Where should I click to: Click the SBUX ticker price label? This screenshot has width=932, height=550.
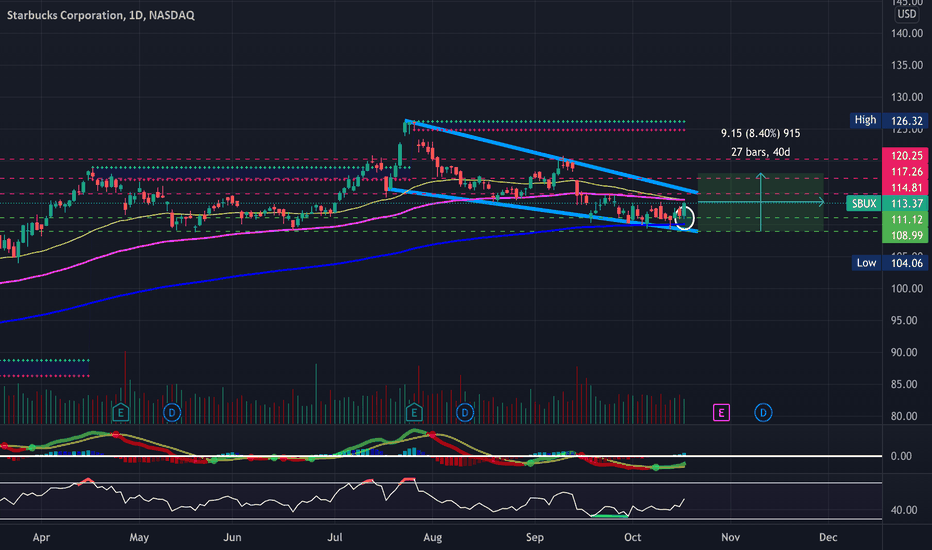[864, 203]
